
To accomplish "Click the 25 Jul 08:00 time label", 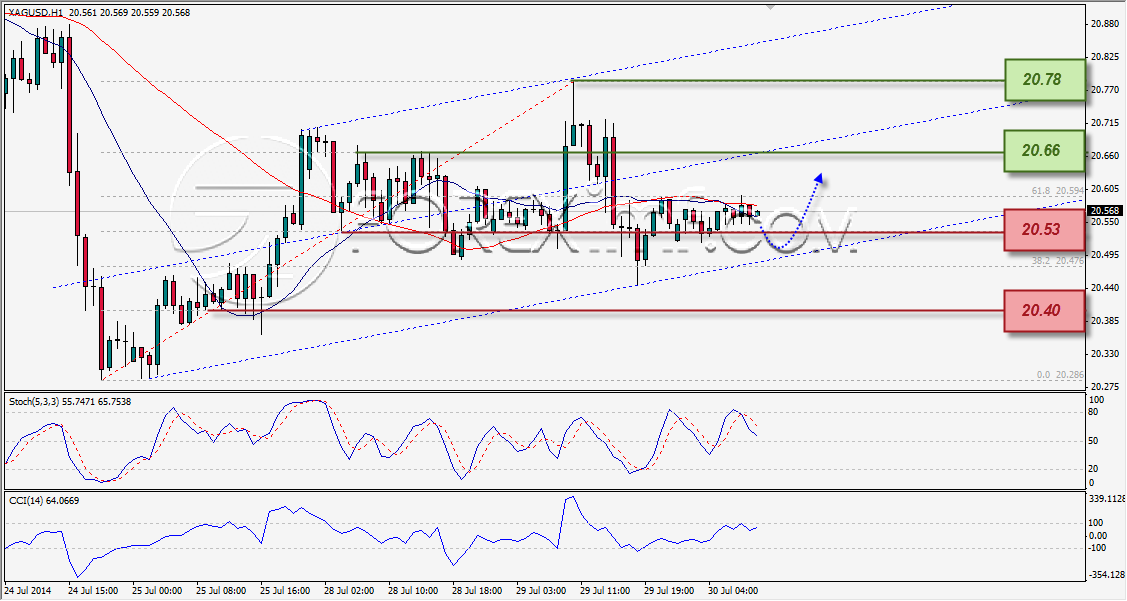I will (x=221, y=590).
